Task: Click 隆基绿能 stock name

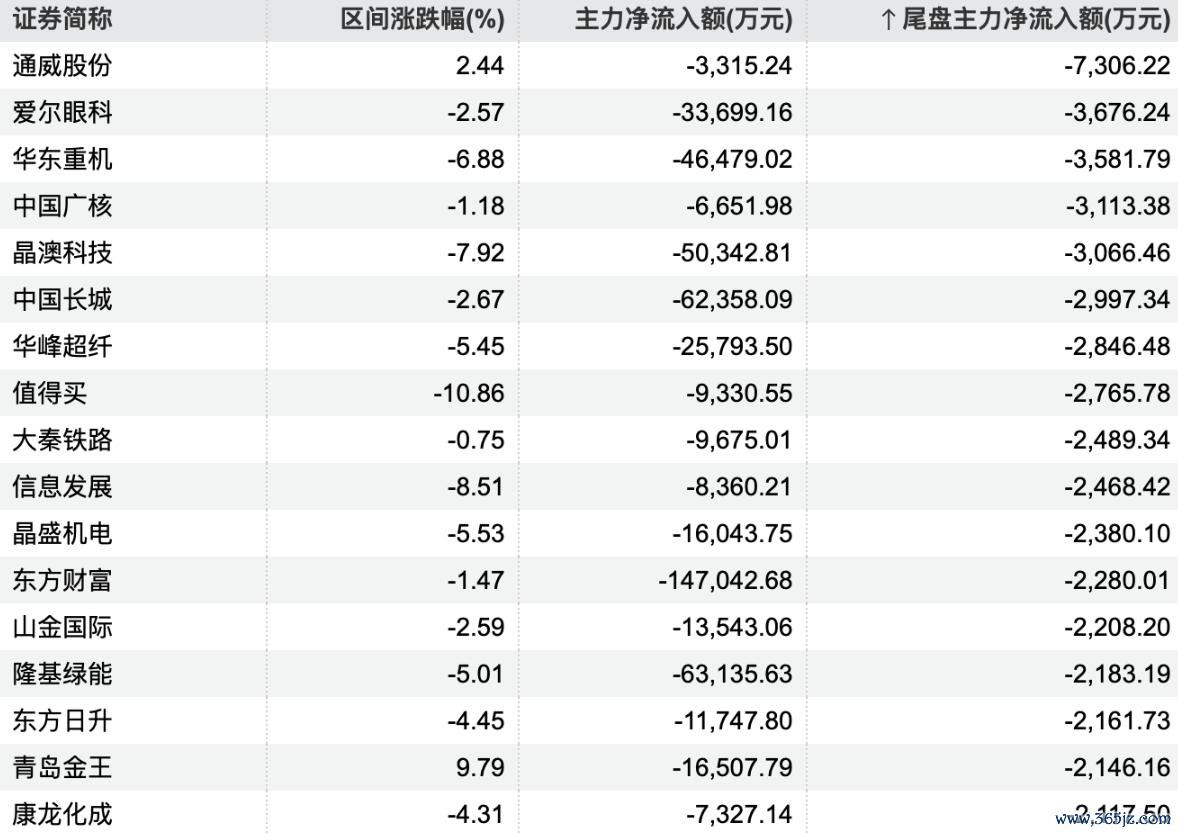Action: click(62, 674)
